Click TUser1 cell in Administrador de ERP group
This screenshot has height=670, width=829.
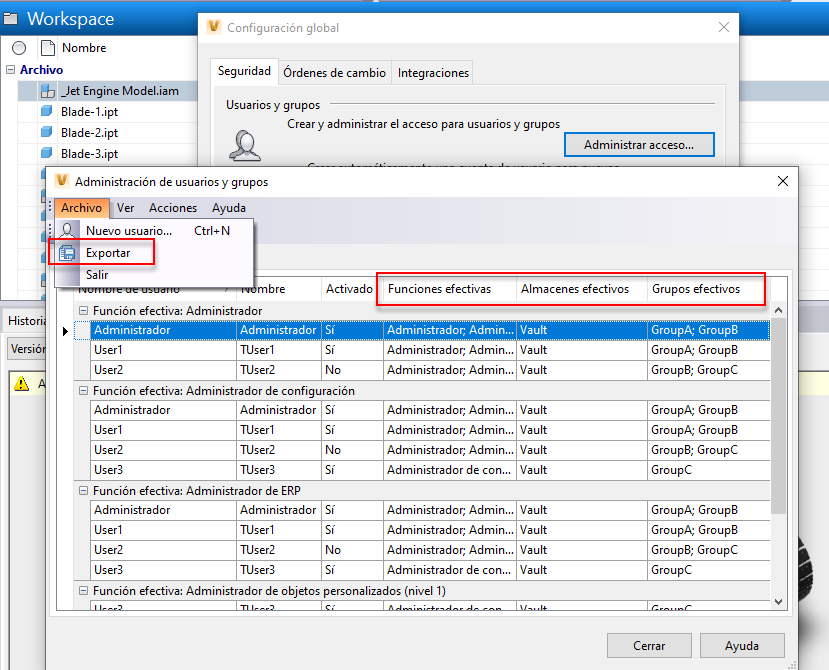(x=279, y=530)
